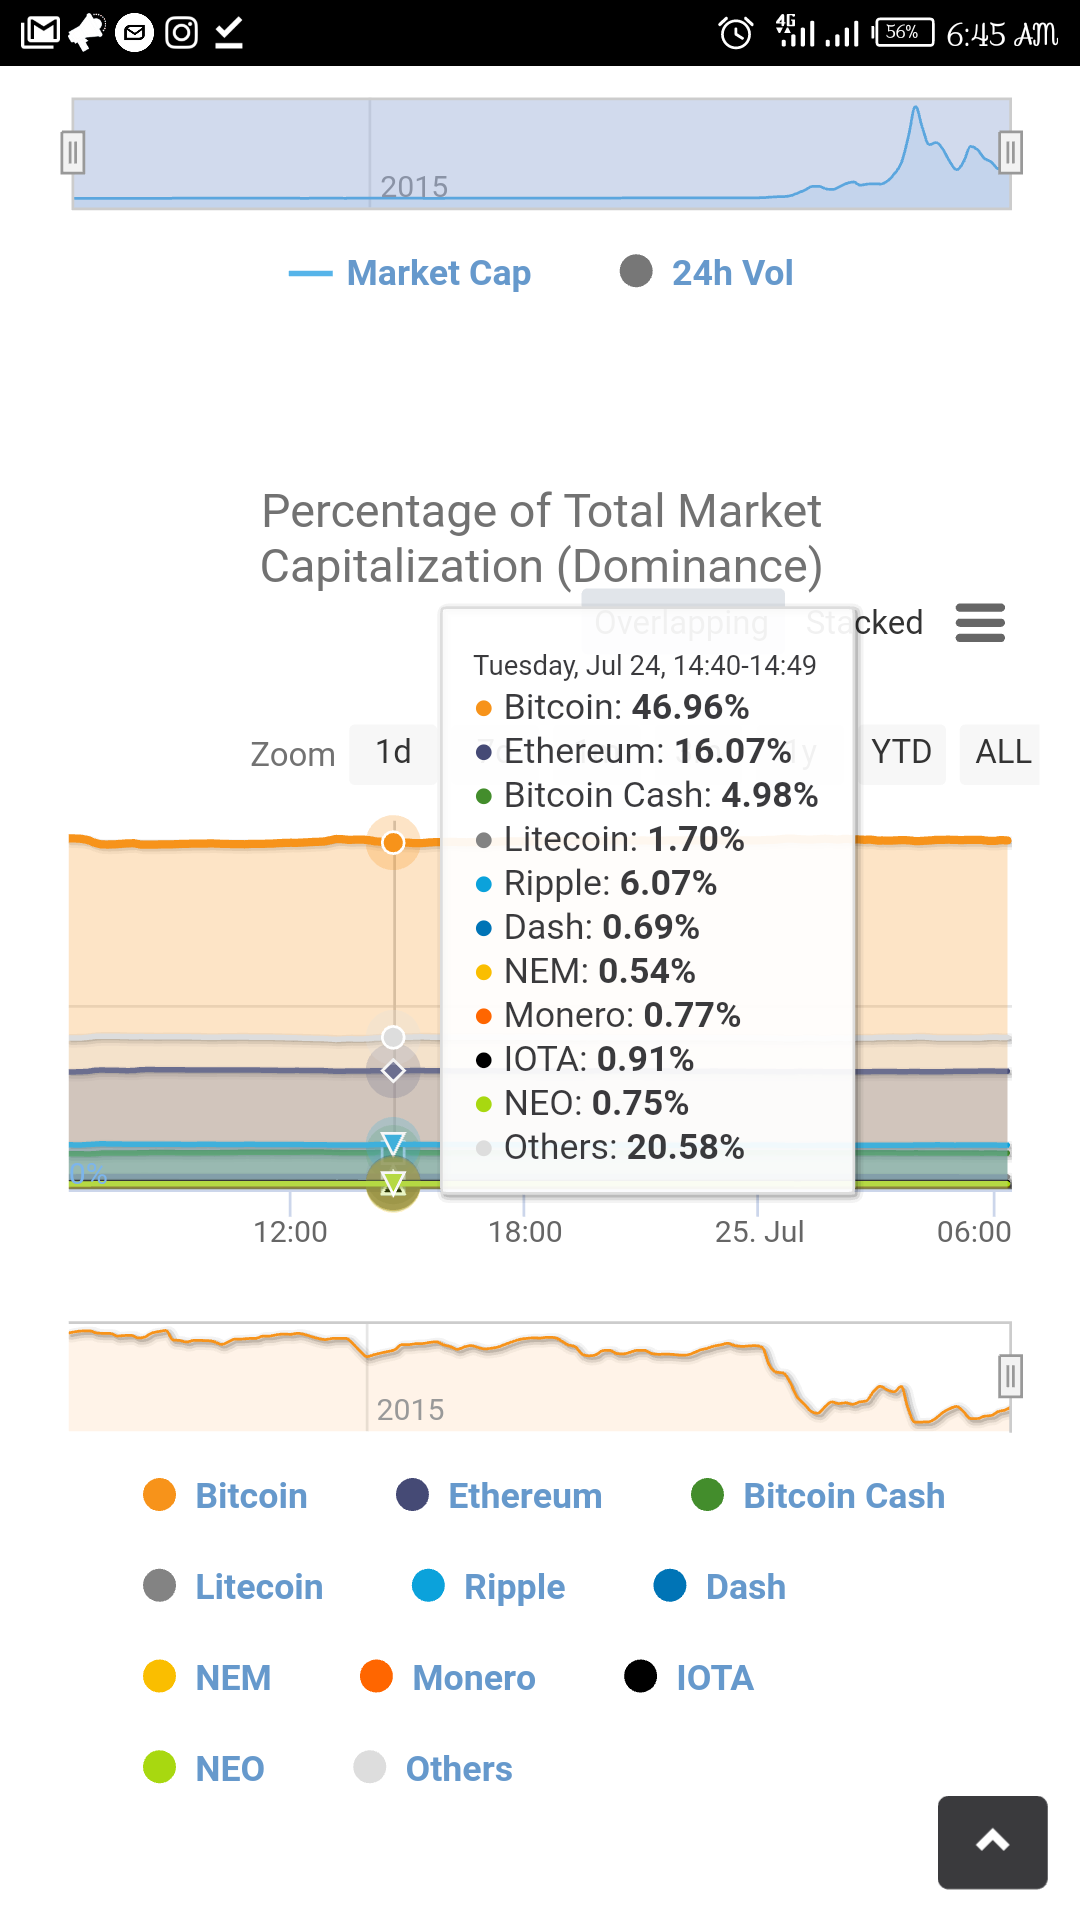This screenshot has height=1920, width=1080.
Task: Hide the Others series in legend
Action: 434,1768
